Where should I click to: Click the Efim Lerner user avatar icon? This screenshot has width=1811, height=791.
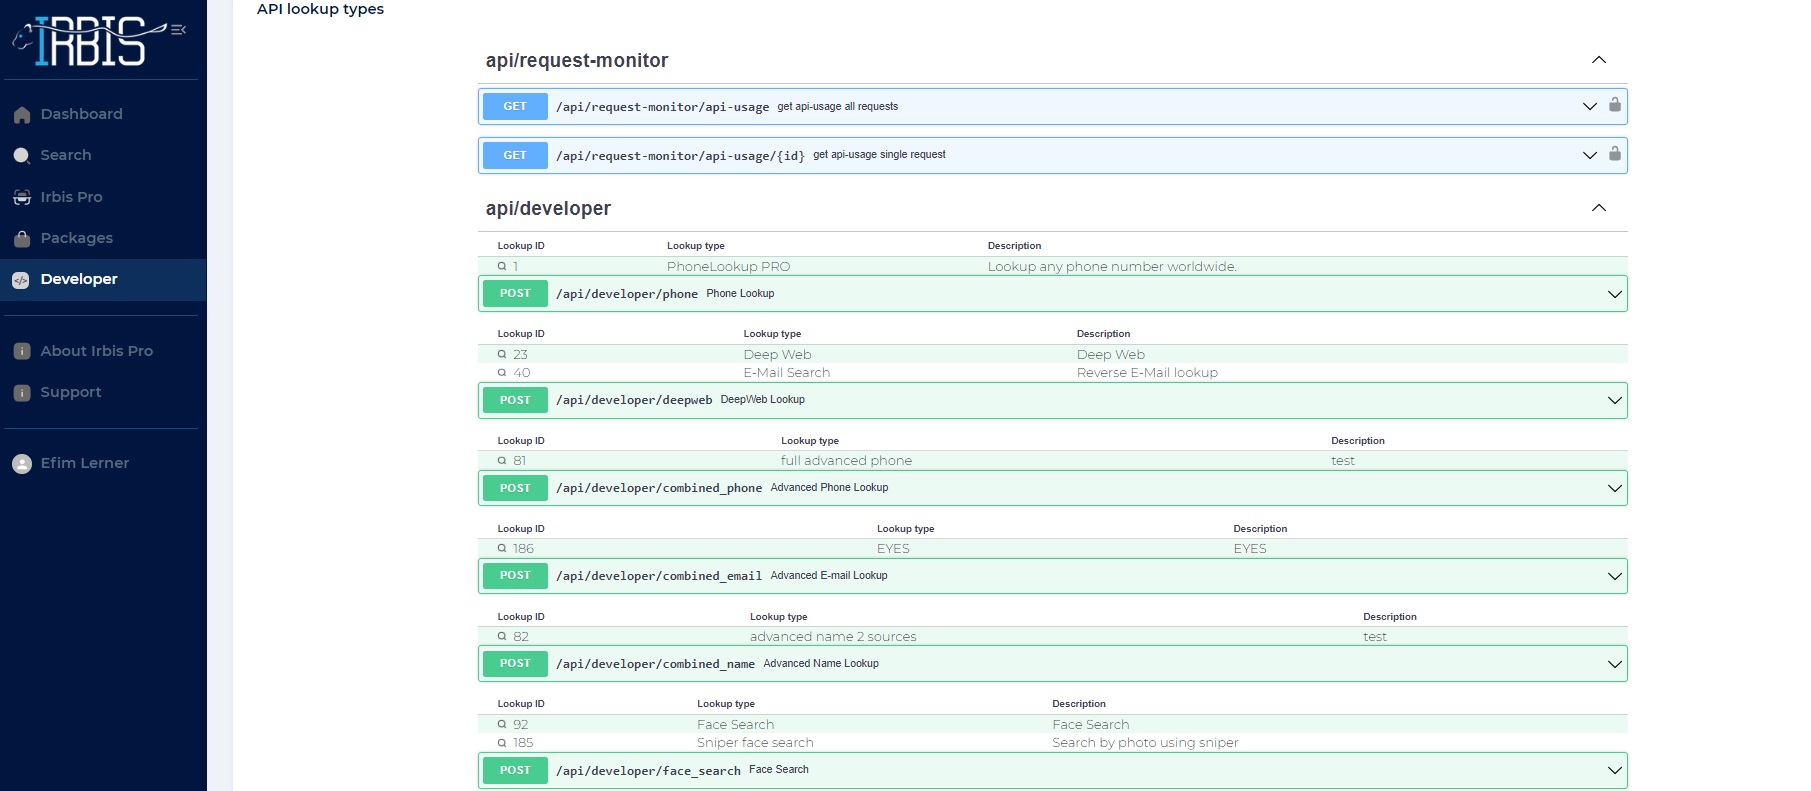pos(22,464)
